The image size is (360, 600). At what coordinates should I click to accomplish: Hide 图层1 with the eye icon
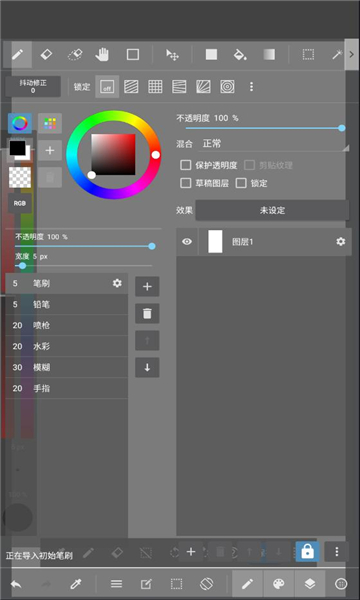click(x=187, y=242)
